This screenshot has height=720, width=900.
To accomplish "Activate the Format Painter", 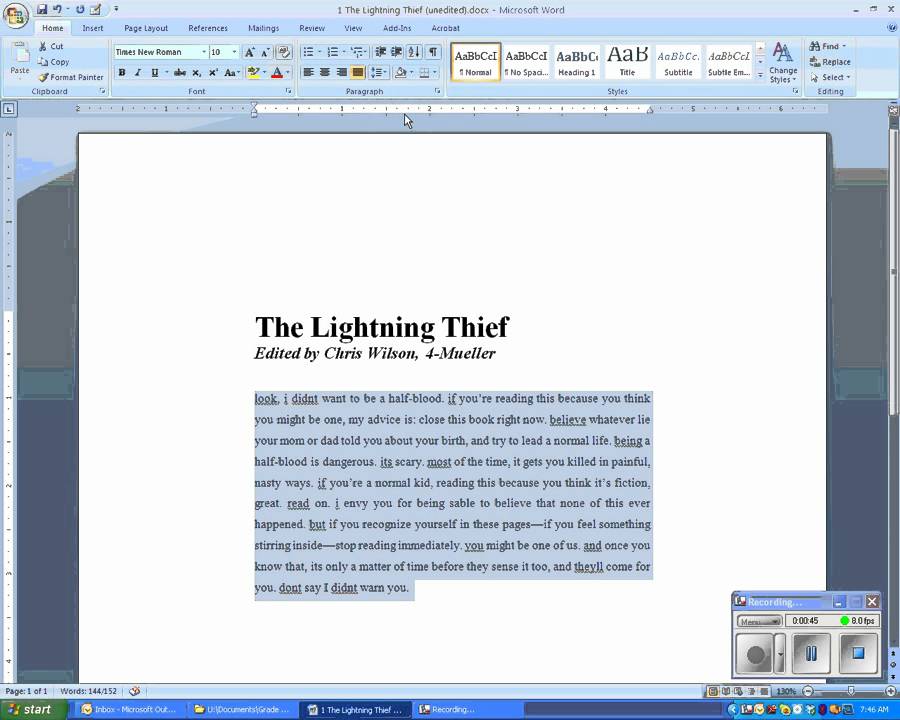I will tap(71, 77).
